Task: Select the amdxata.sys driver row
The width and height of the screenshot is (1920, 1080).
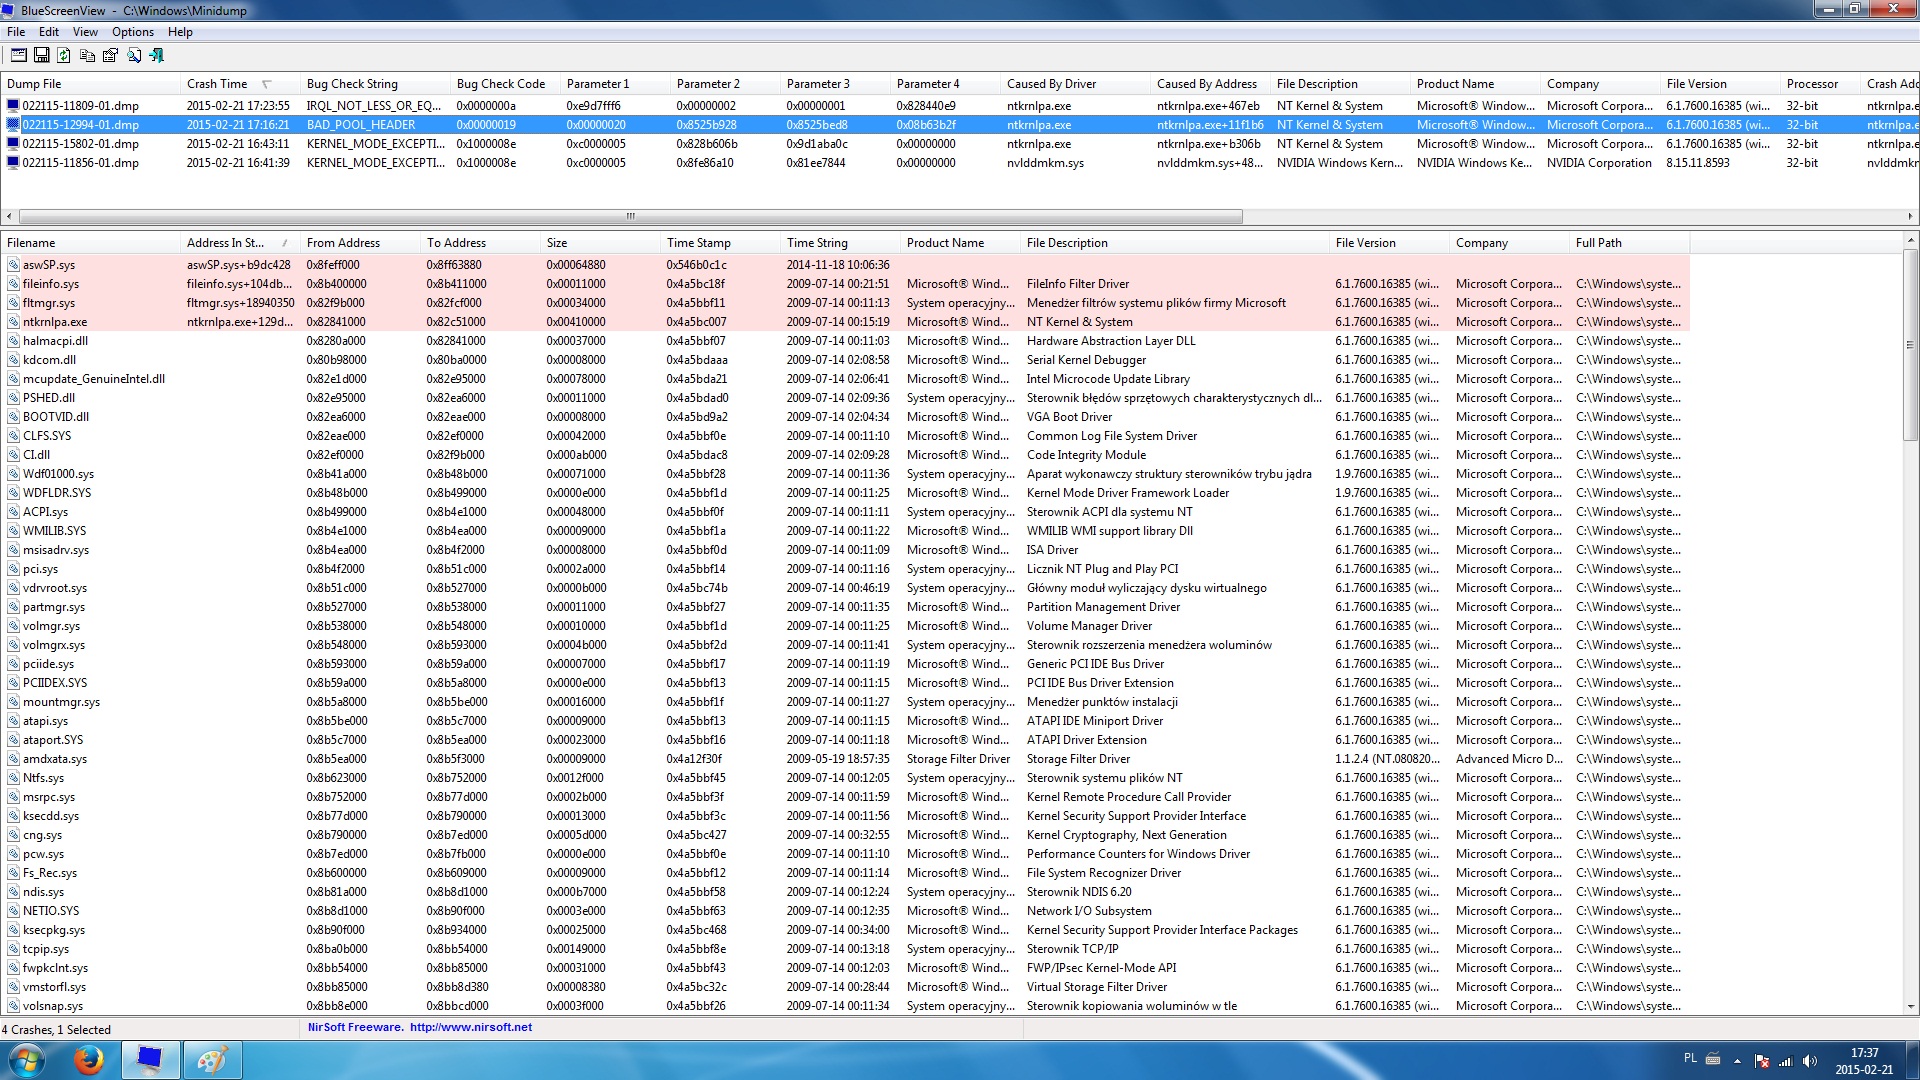Action: point(845,759)
